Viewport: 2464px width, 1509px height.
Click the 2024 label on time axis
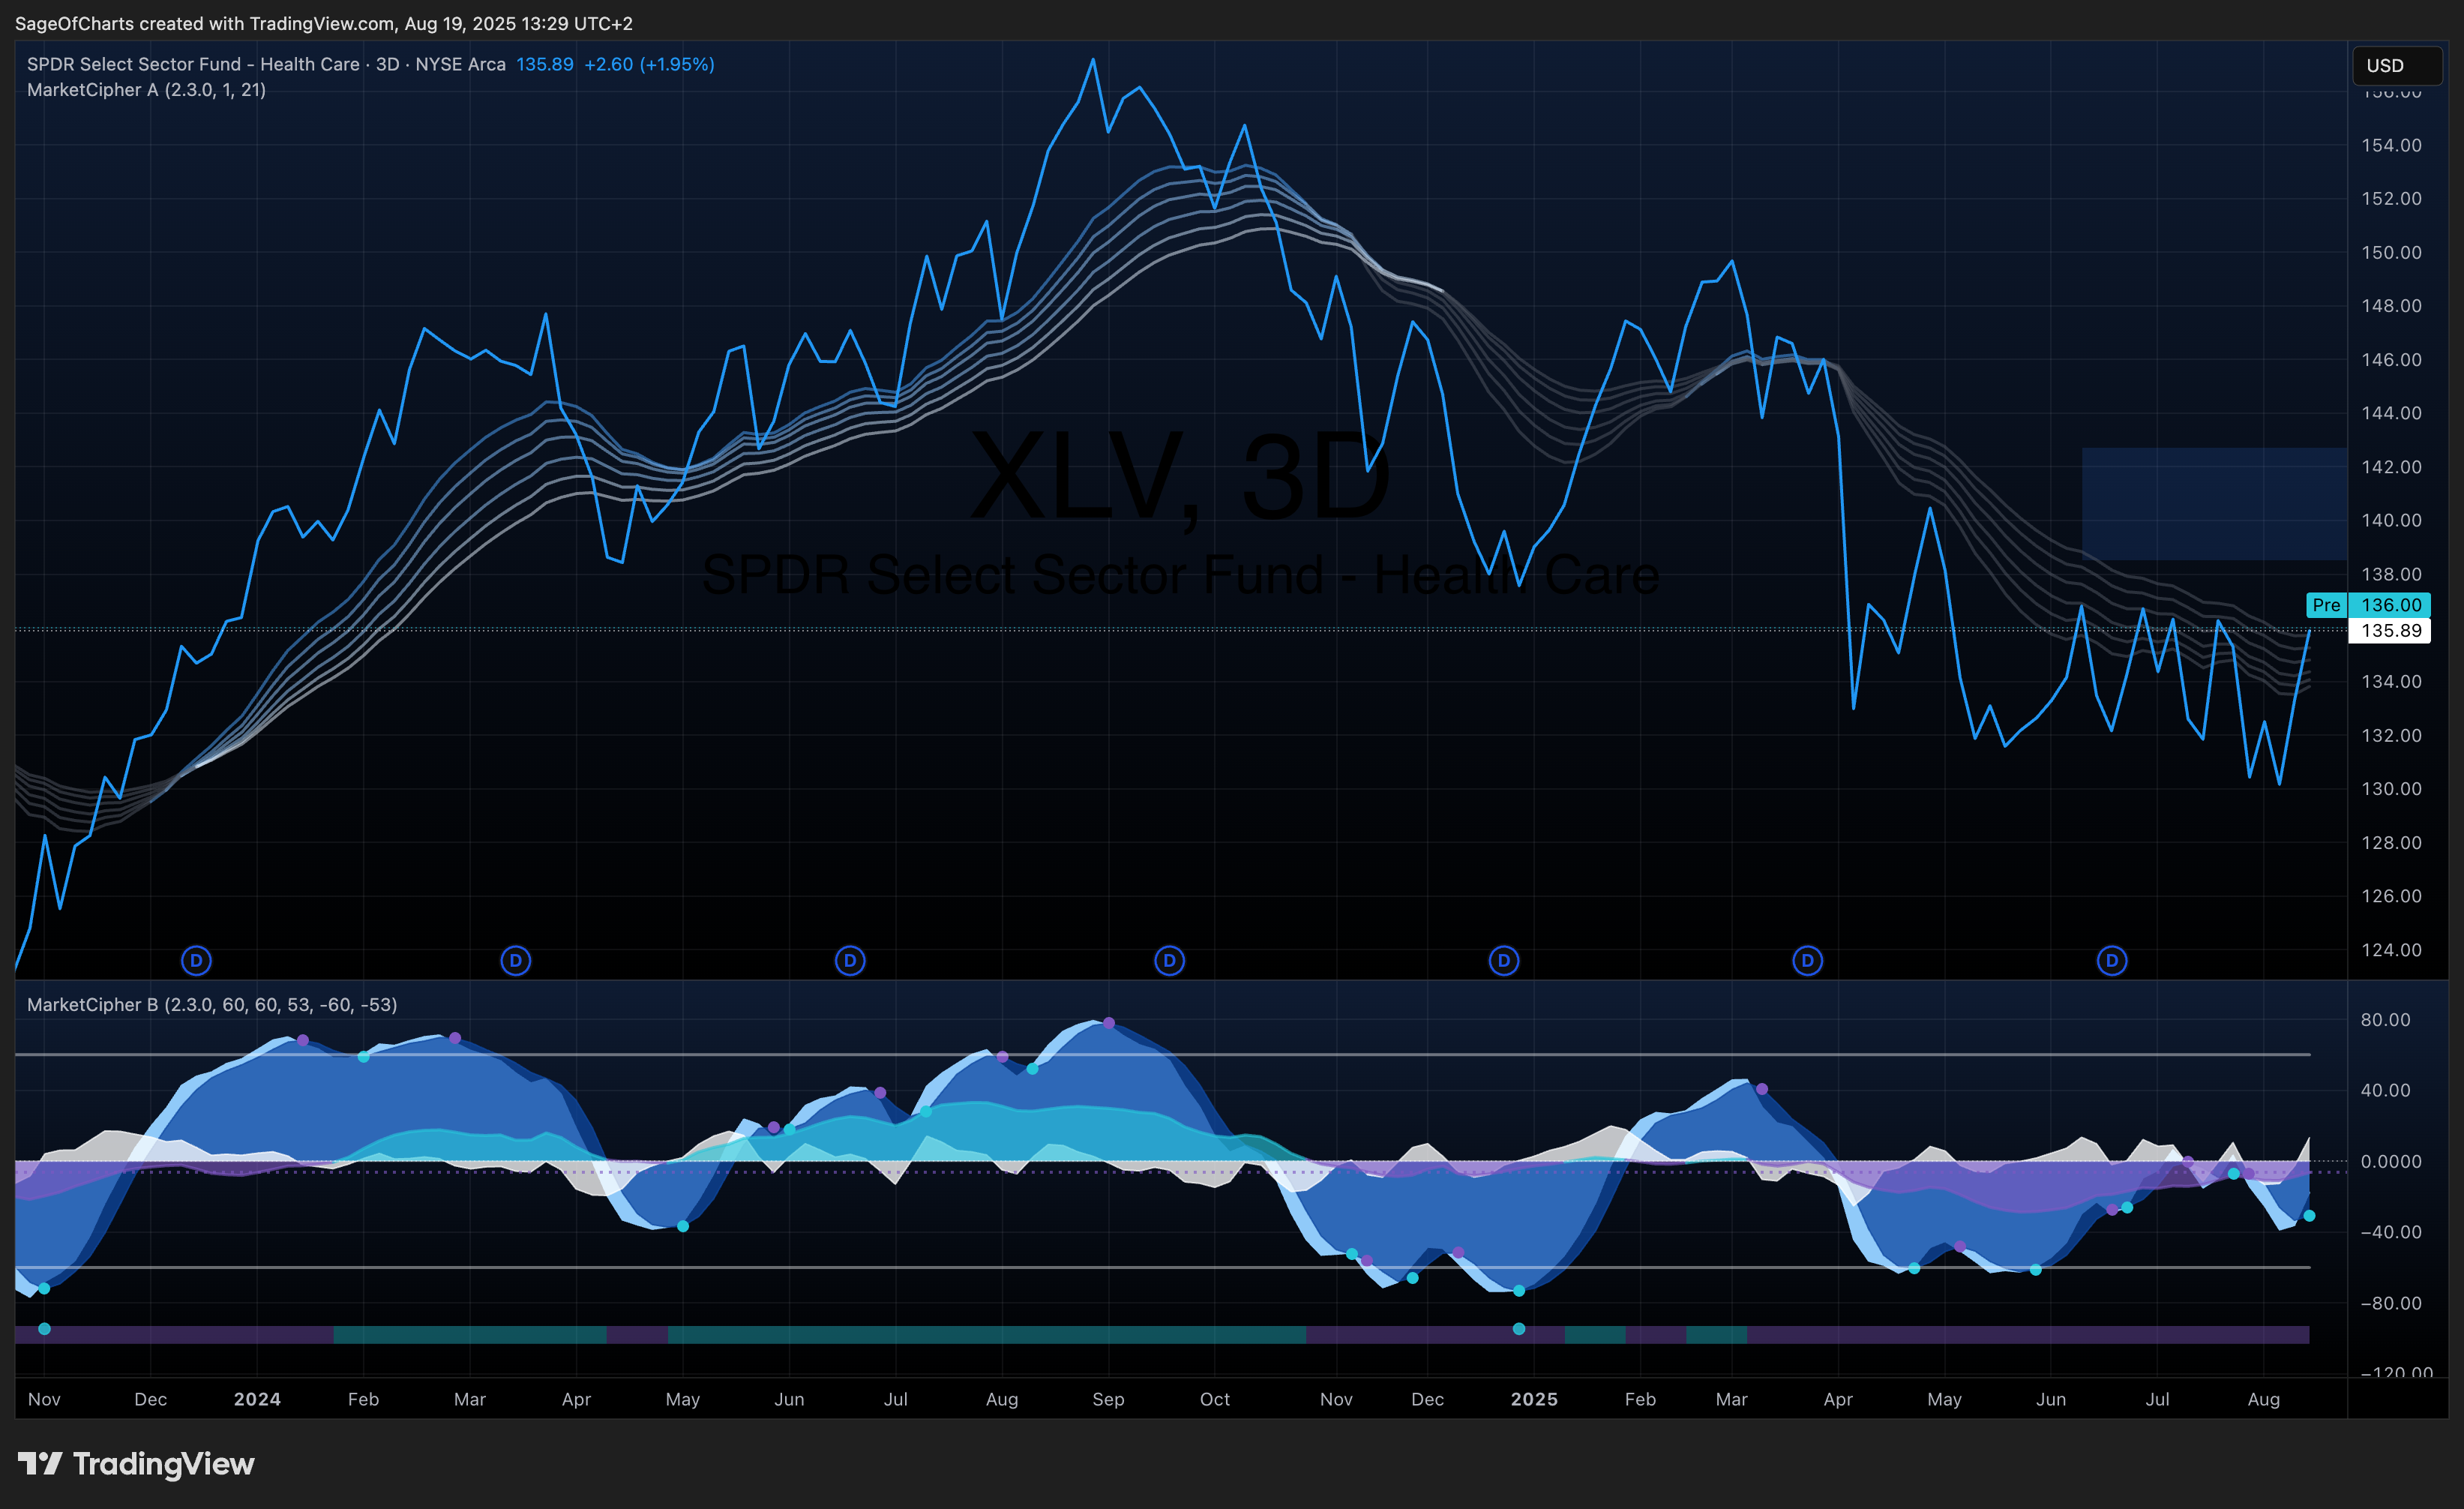(257, 1399)
